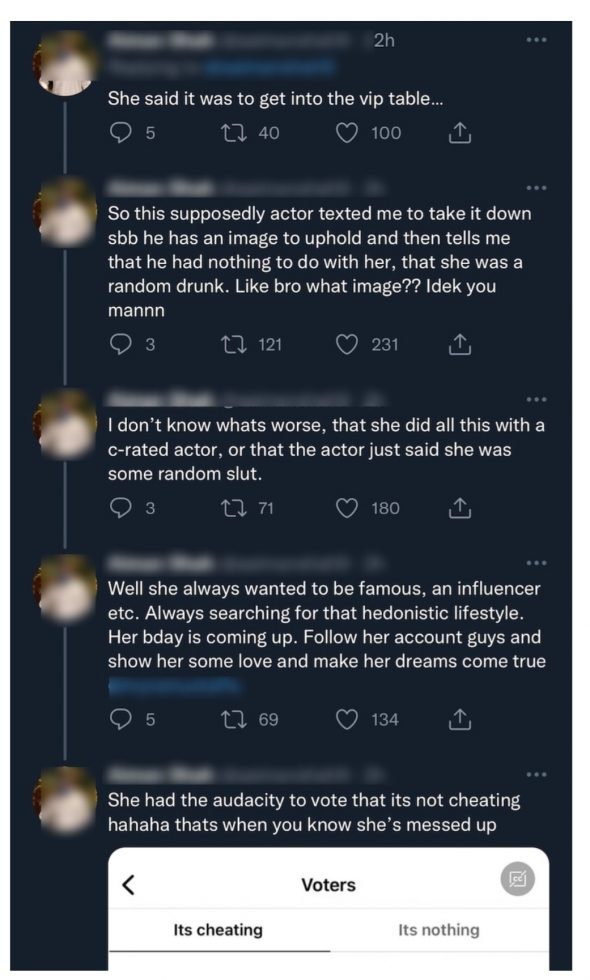This screenshot has width=590, height=980.
Task: Share the "hedonistic lifestyle" tweet
Action: pyautogui.click(x=459, y=719)
